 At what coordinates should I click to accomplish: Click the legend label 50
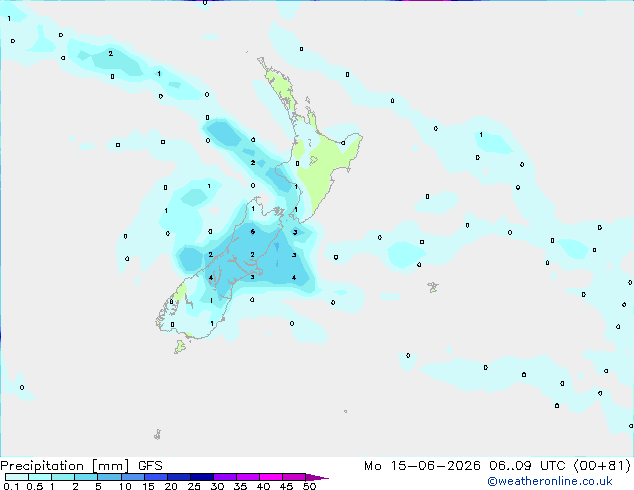click(x=310, y=486)
